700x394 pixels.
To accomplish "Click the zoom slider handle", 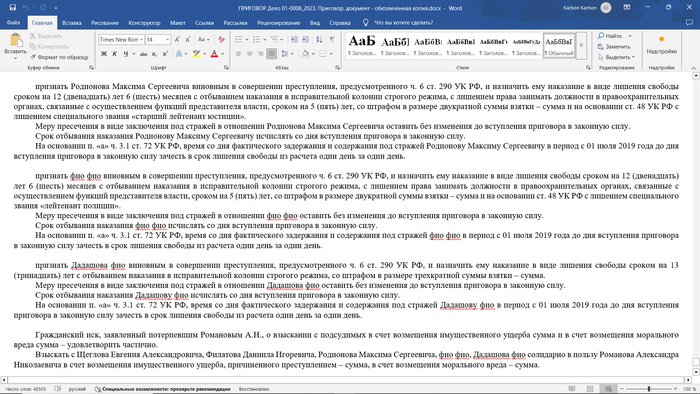I will click(x=649, y=389).
